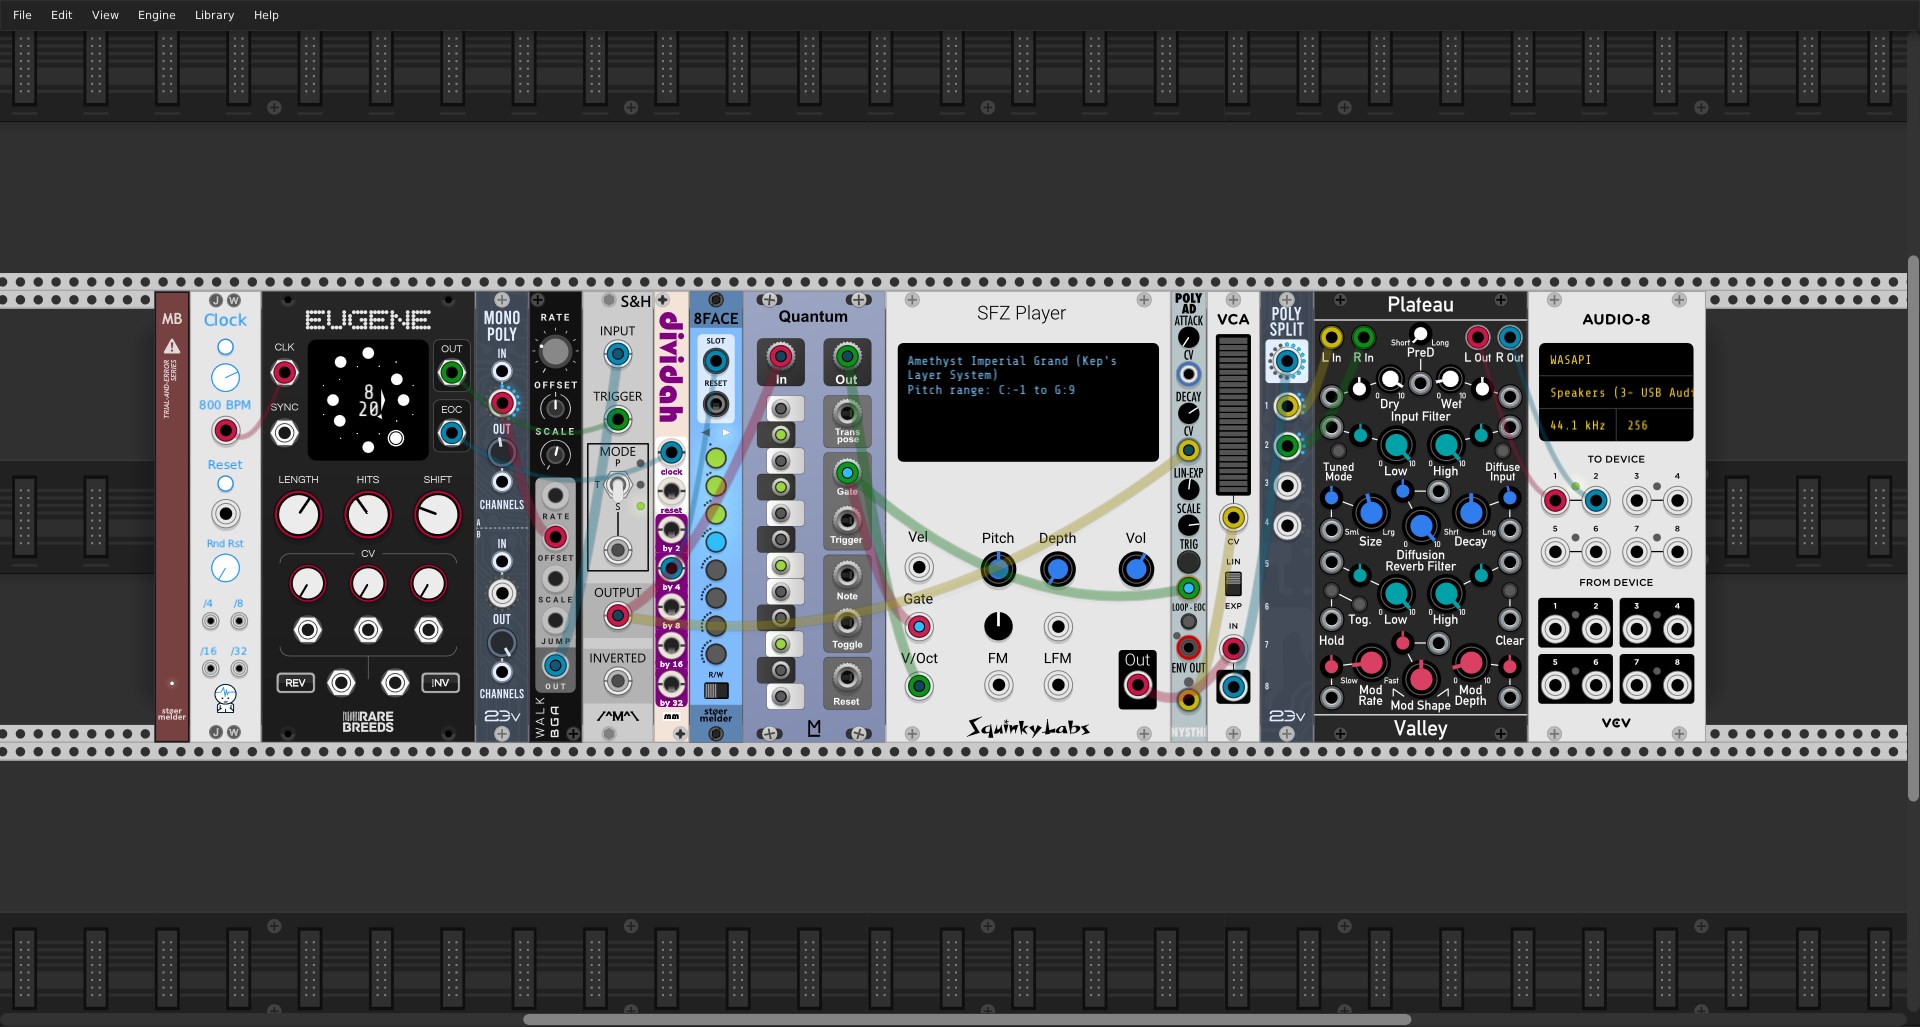The width and height of the screenshot is (1920, 1027).
Task: Click the Help menu
Action: (x=266, y=15)
